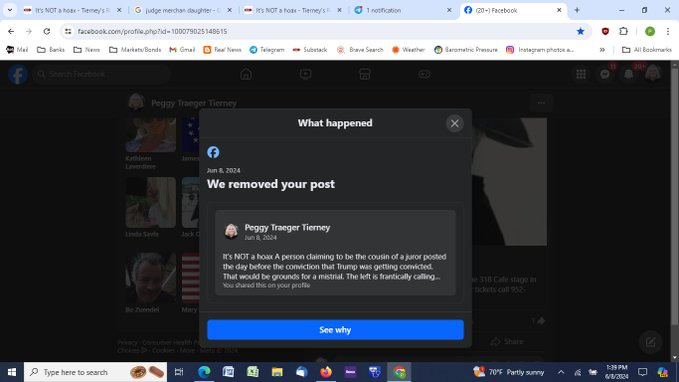Screen dimensions: 679x382
Task: Click the site information icon in address bar
Action: [68, 31]
